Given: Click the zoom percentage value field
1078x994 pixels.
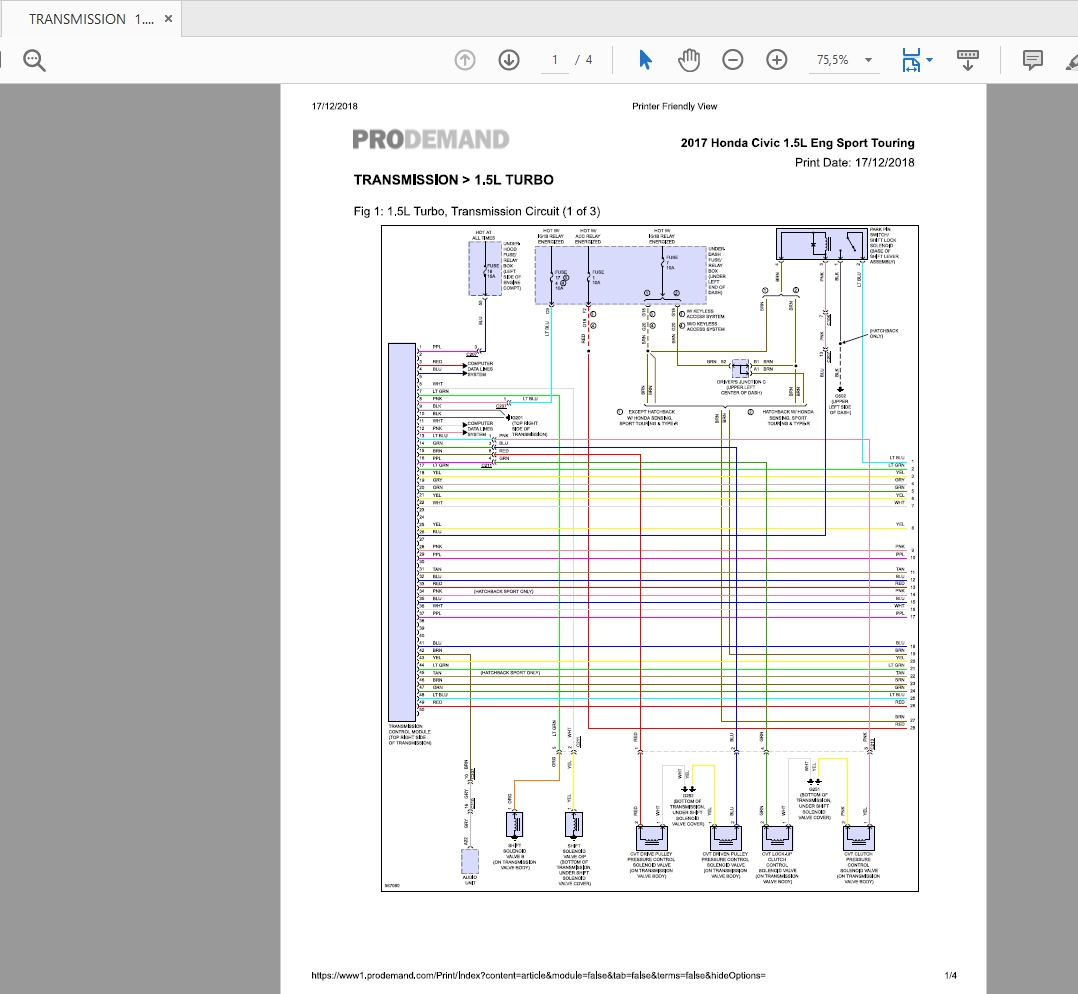Looking at the screenshot, I should tap(833, 60).
